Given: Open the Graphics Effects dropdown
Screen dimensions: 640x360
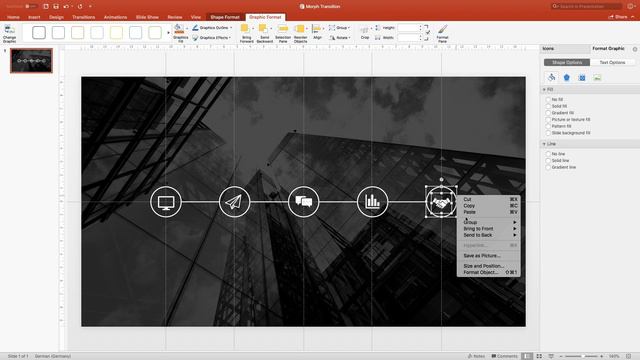Looking at the screenshot, I should pyautogui.click(x=211, y=38).
